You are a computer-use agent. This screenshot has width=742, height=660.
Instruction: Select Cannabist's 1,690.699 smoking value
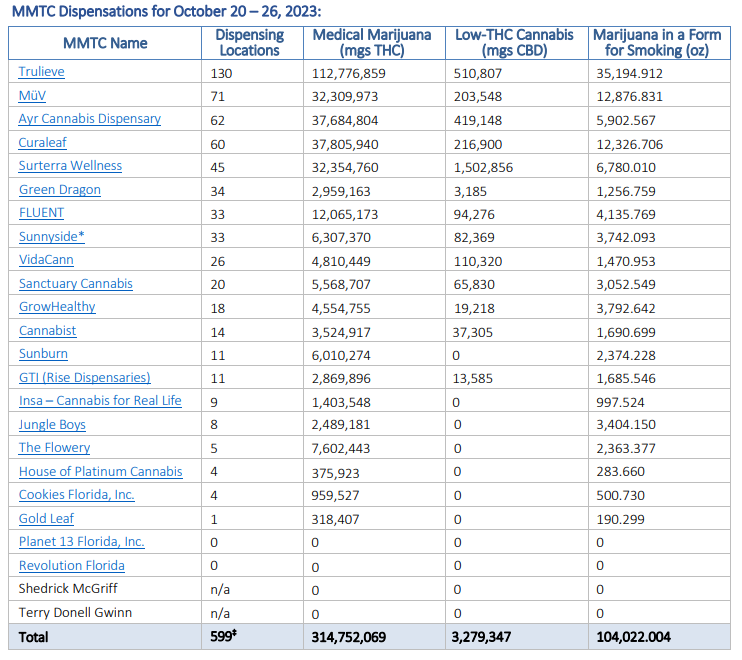click(x=626, y=332)
